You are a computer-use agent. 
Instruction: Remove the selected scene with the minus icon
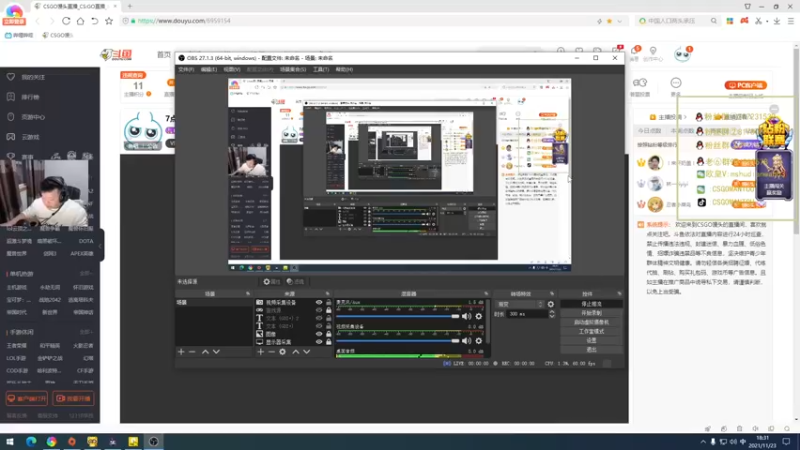[192, 352]
